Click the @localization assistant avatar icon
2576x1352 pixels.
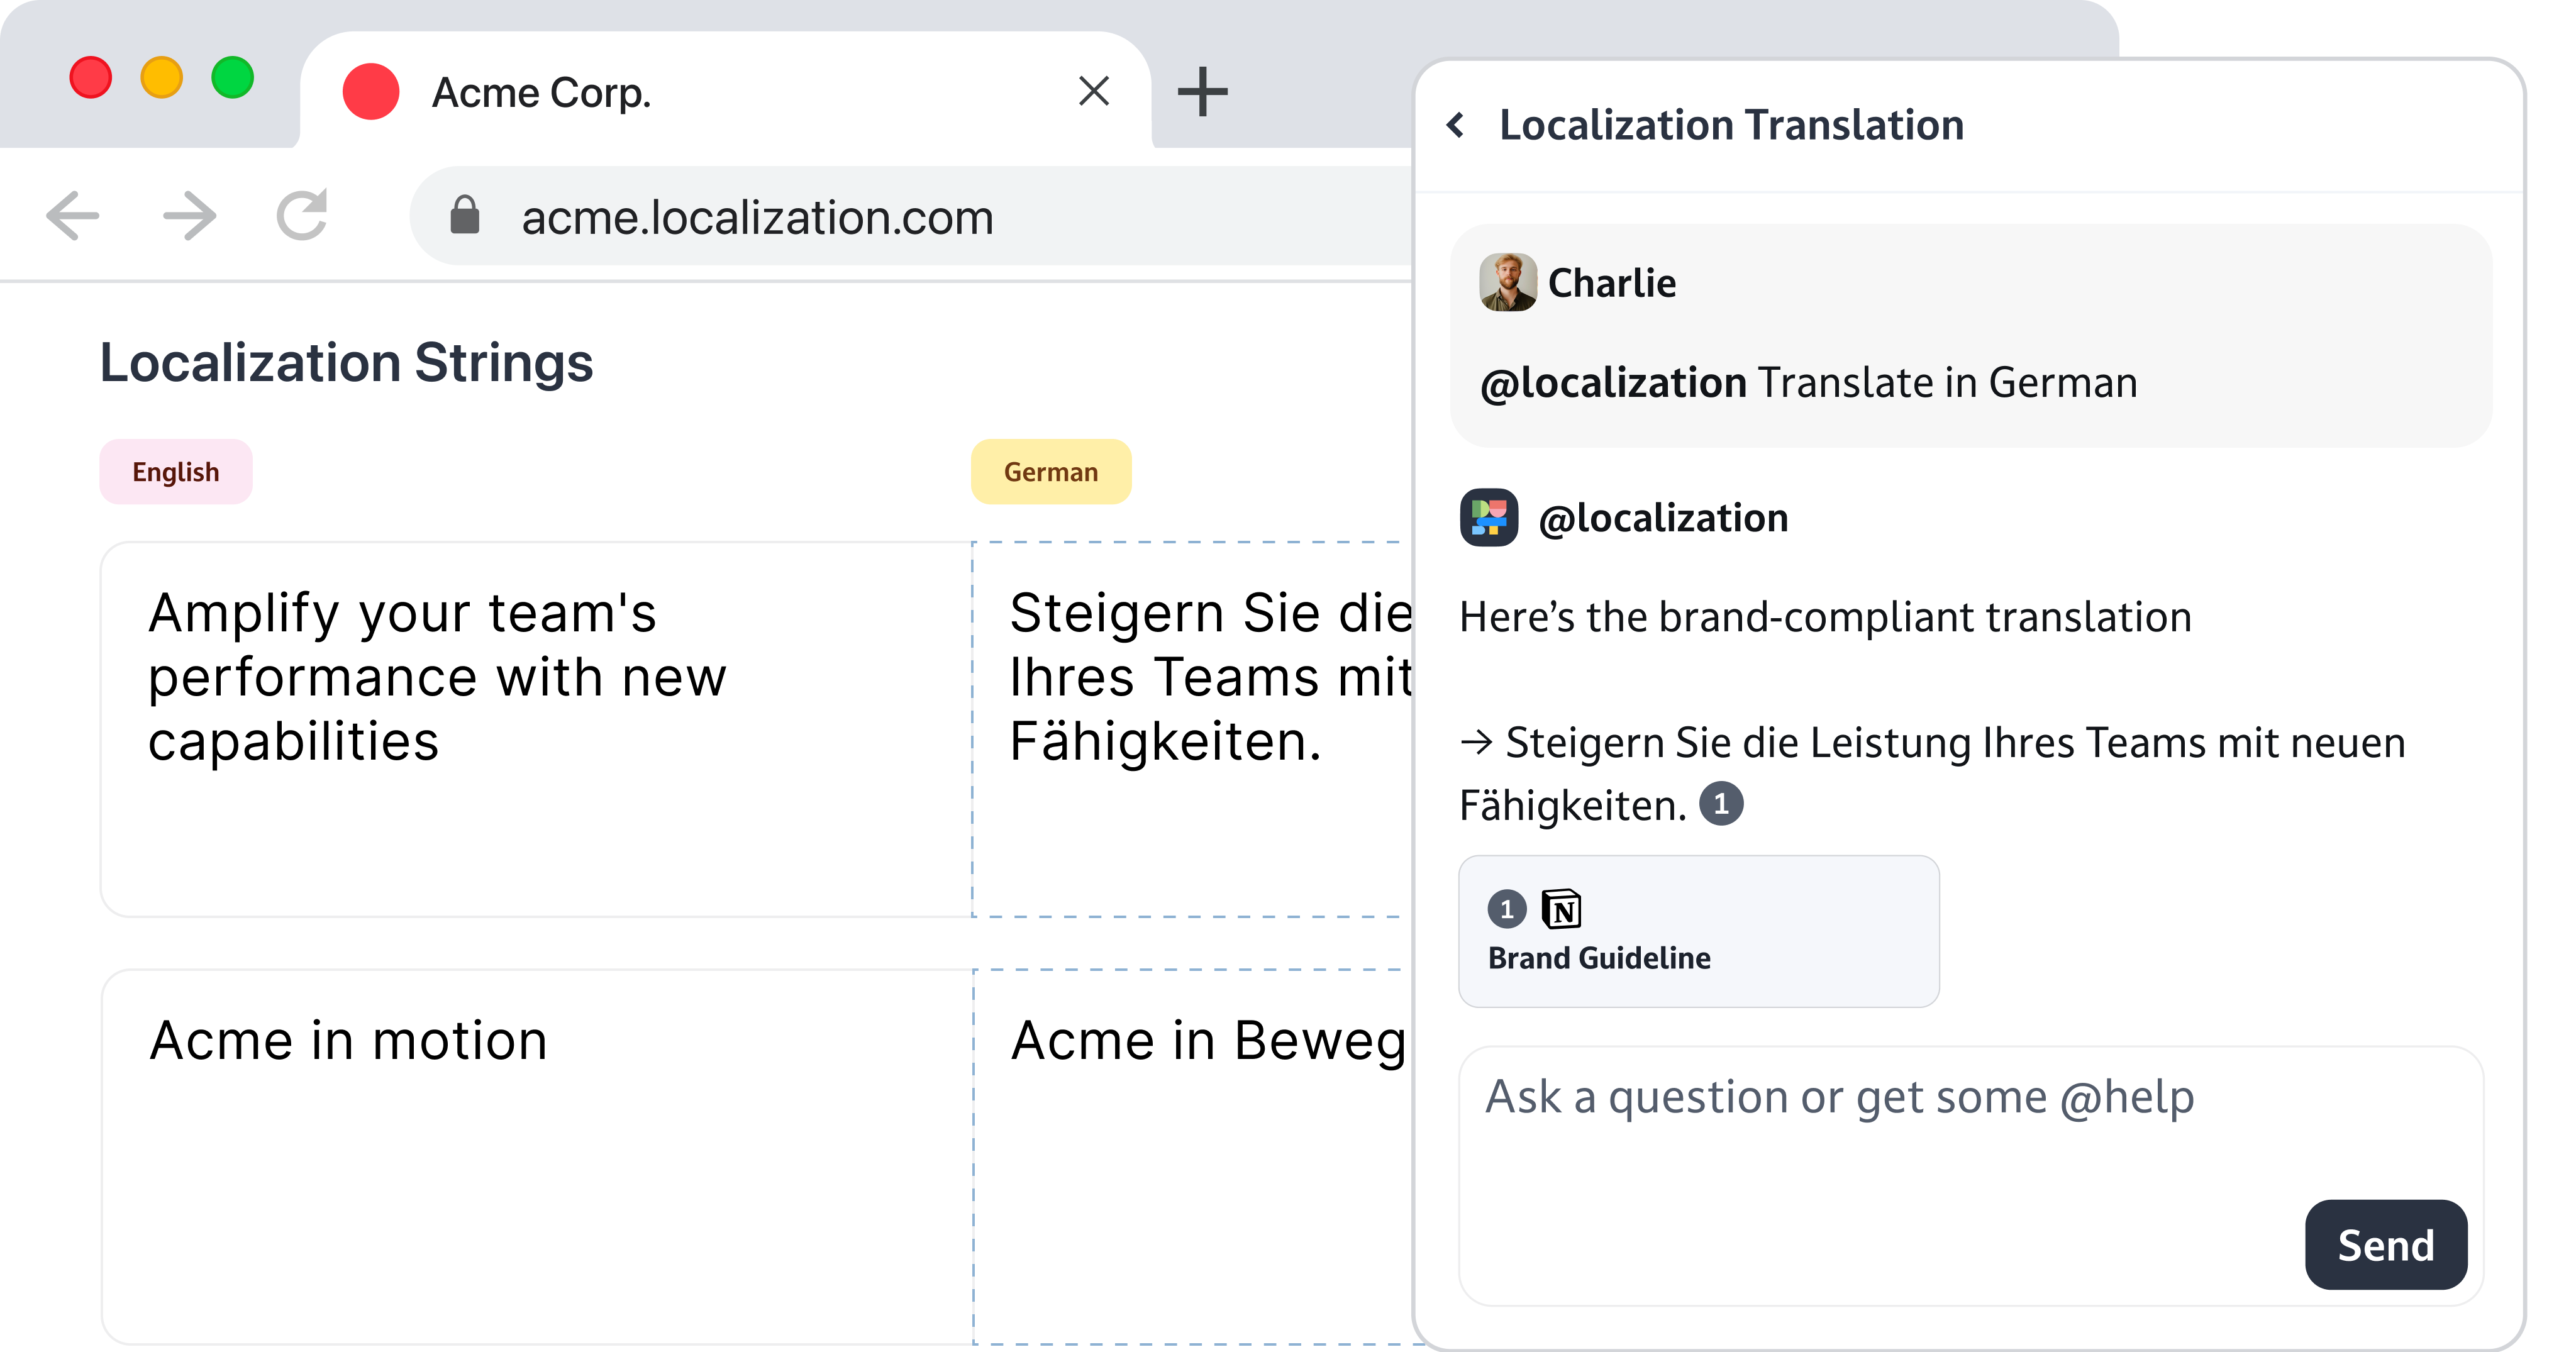click(x=1488, y=518)
